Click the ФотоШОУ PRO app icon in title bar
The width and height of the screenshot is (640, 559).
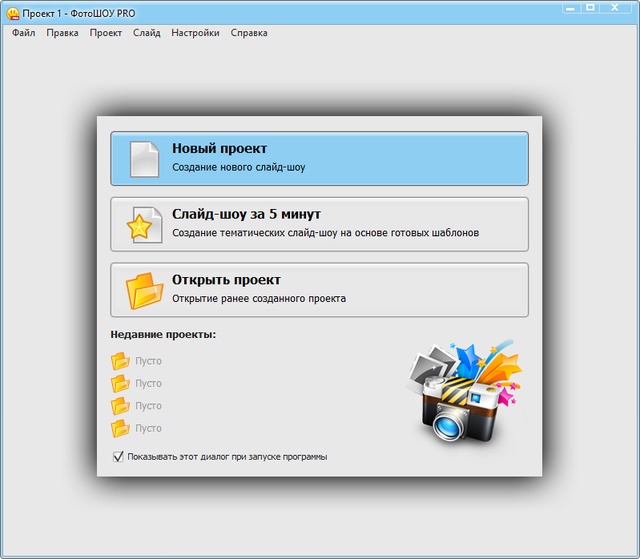13,13
